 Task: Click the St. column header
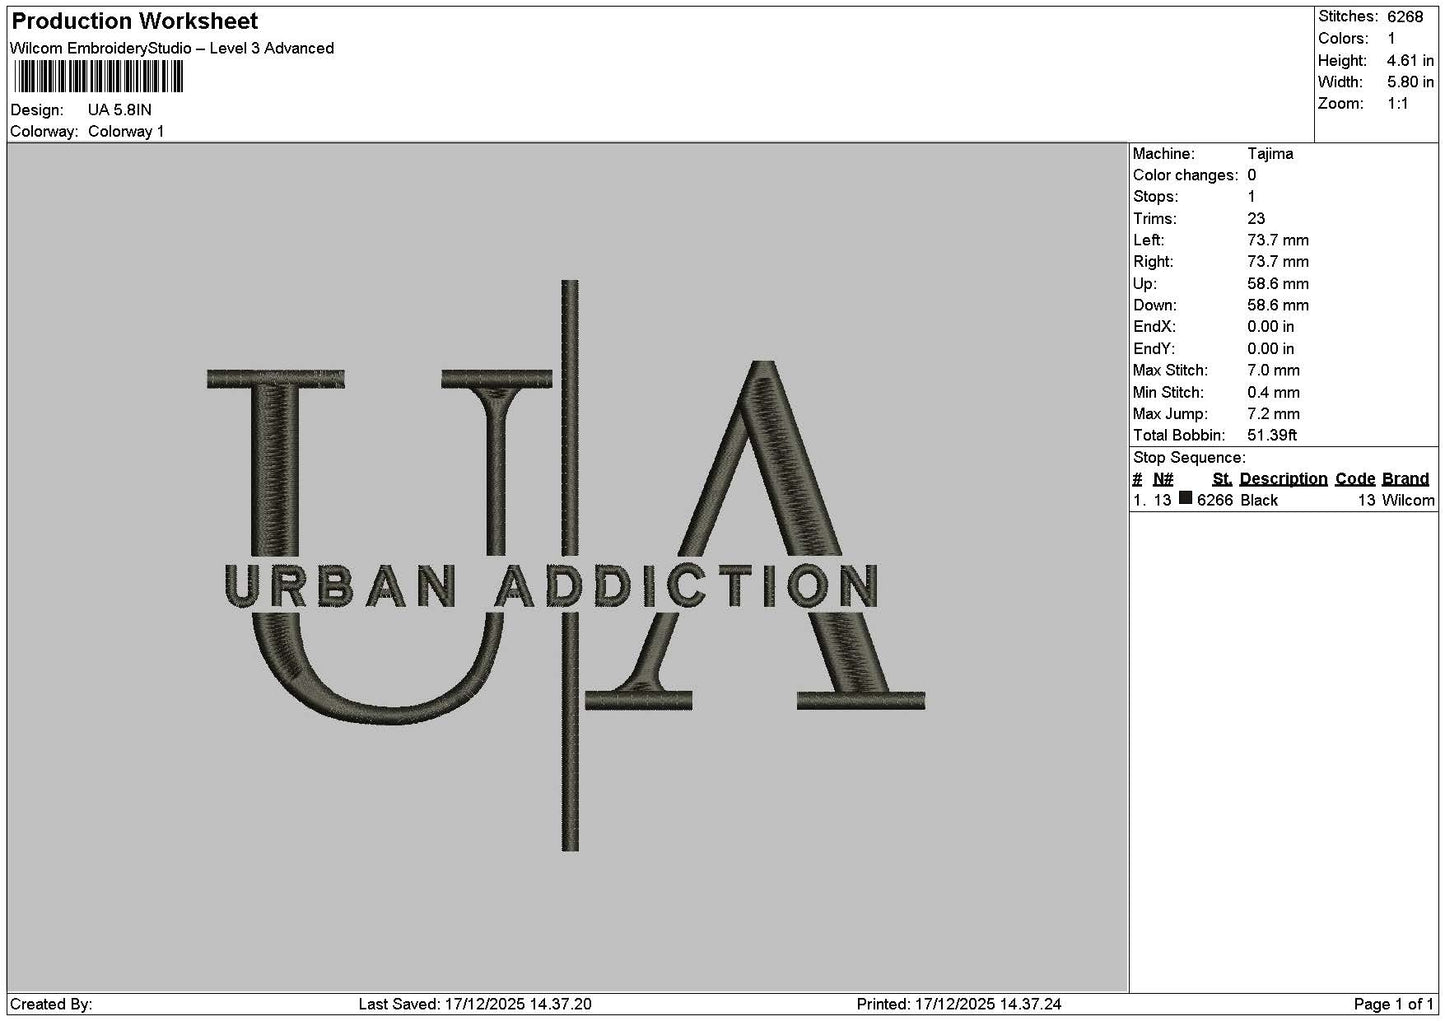(1222, 479)
